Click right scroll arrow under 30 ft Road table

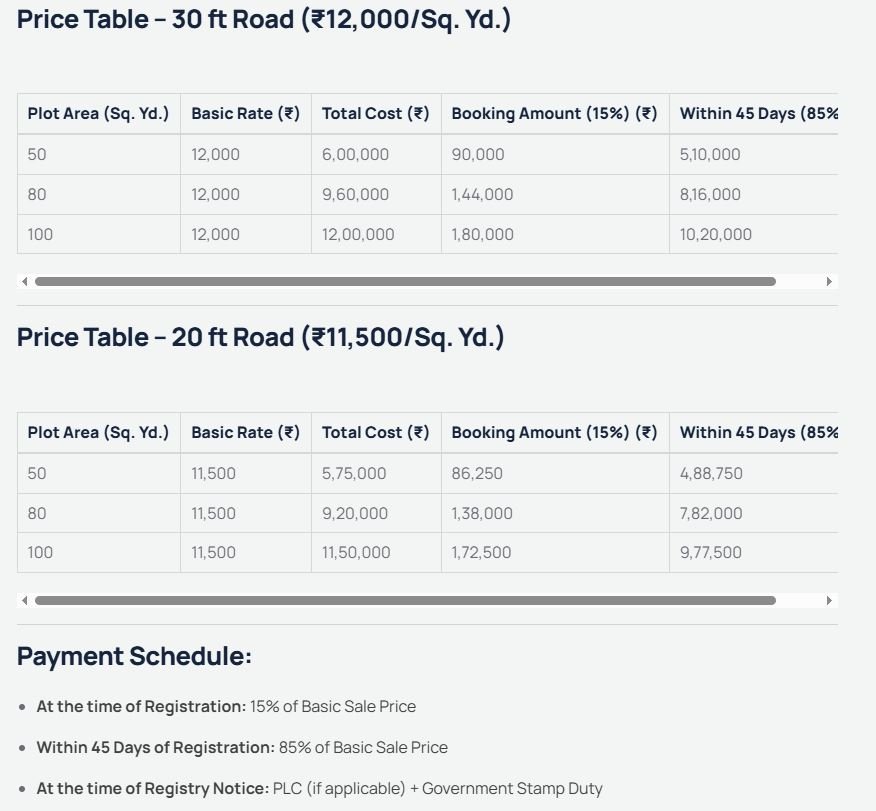coord(829,282)
